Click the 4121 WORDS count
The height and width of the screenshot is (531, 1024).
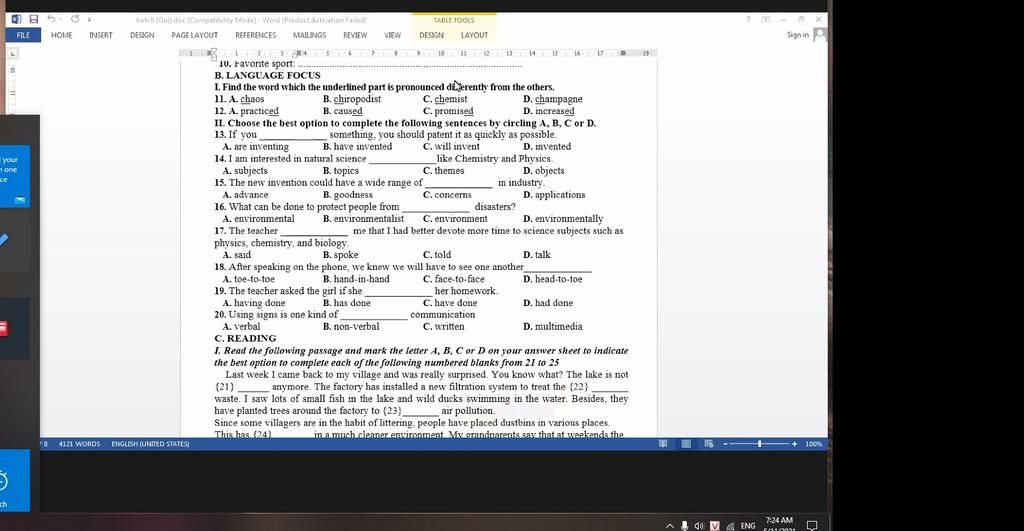[x=79, y=443]
